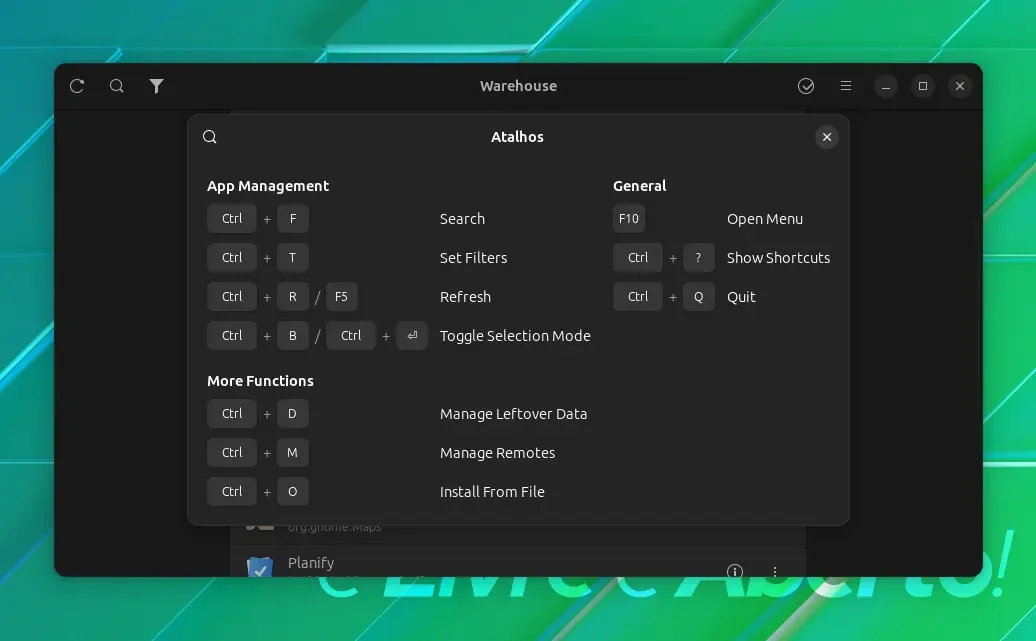
Task: Open the three-dot menu for Planify
Action: 774,571
